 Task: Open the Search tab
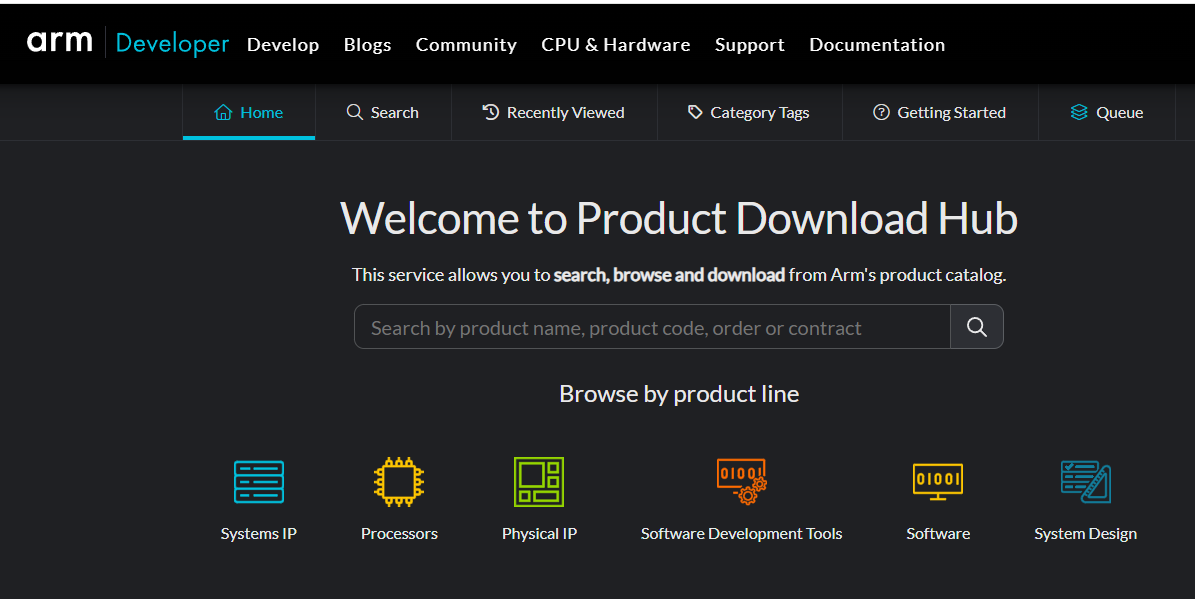click(383, 113)
